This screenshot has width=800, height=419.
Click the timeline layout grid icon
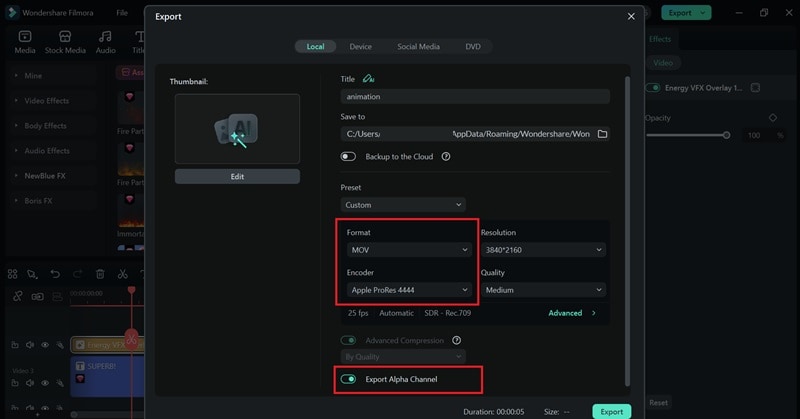[12, 274]
